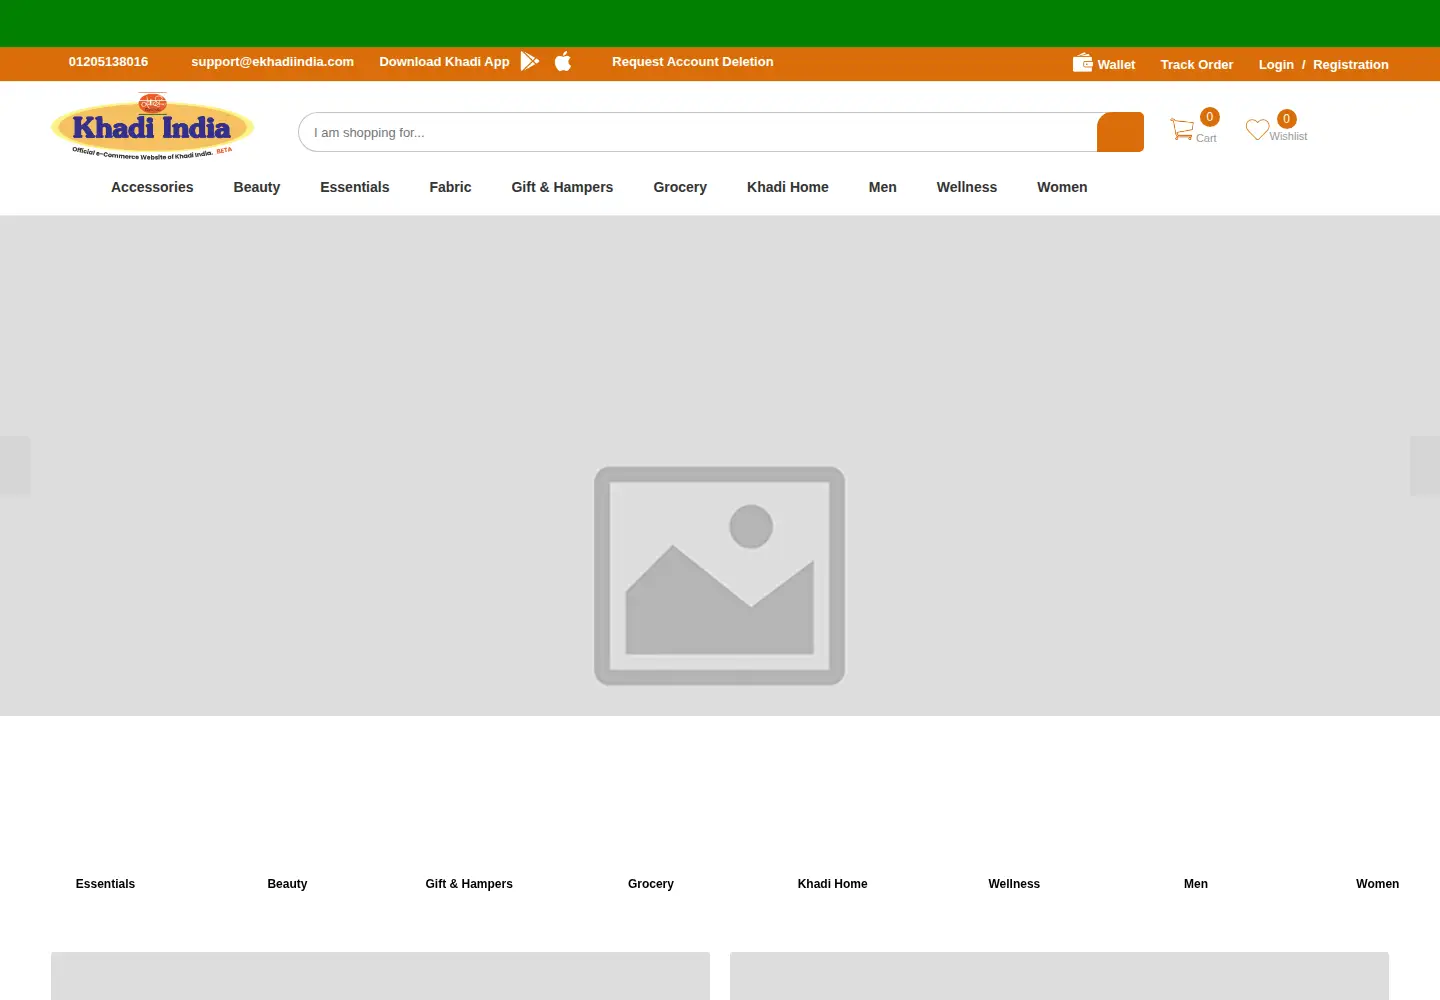Viewport: 1440px width, 1000px height.
Task: Click the orange search submit button
Action: coord(1120,132)
